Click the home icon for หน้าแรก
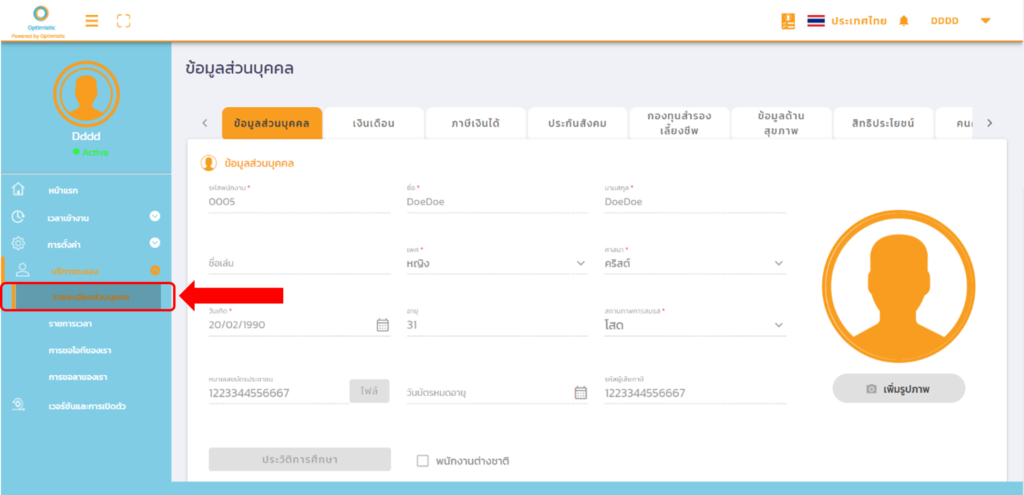The image size is (1024, 495). click(18, 190)
